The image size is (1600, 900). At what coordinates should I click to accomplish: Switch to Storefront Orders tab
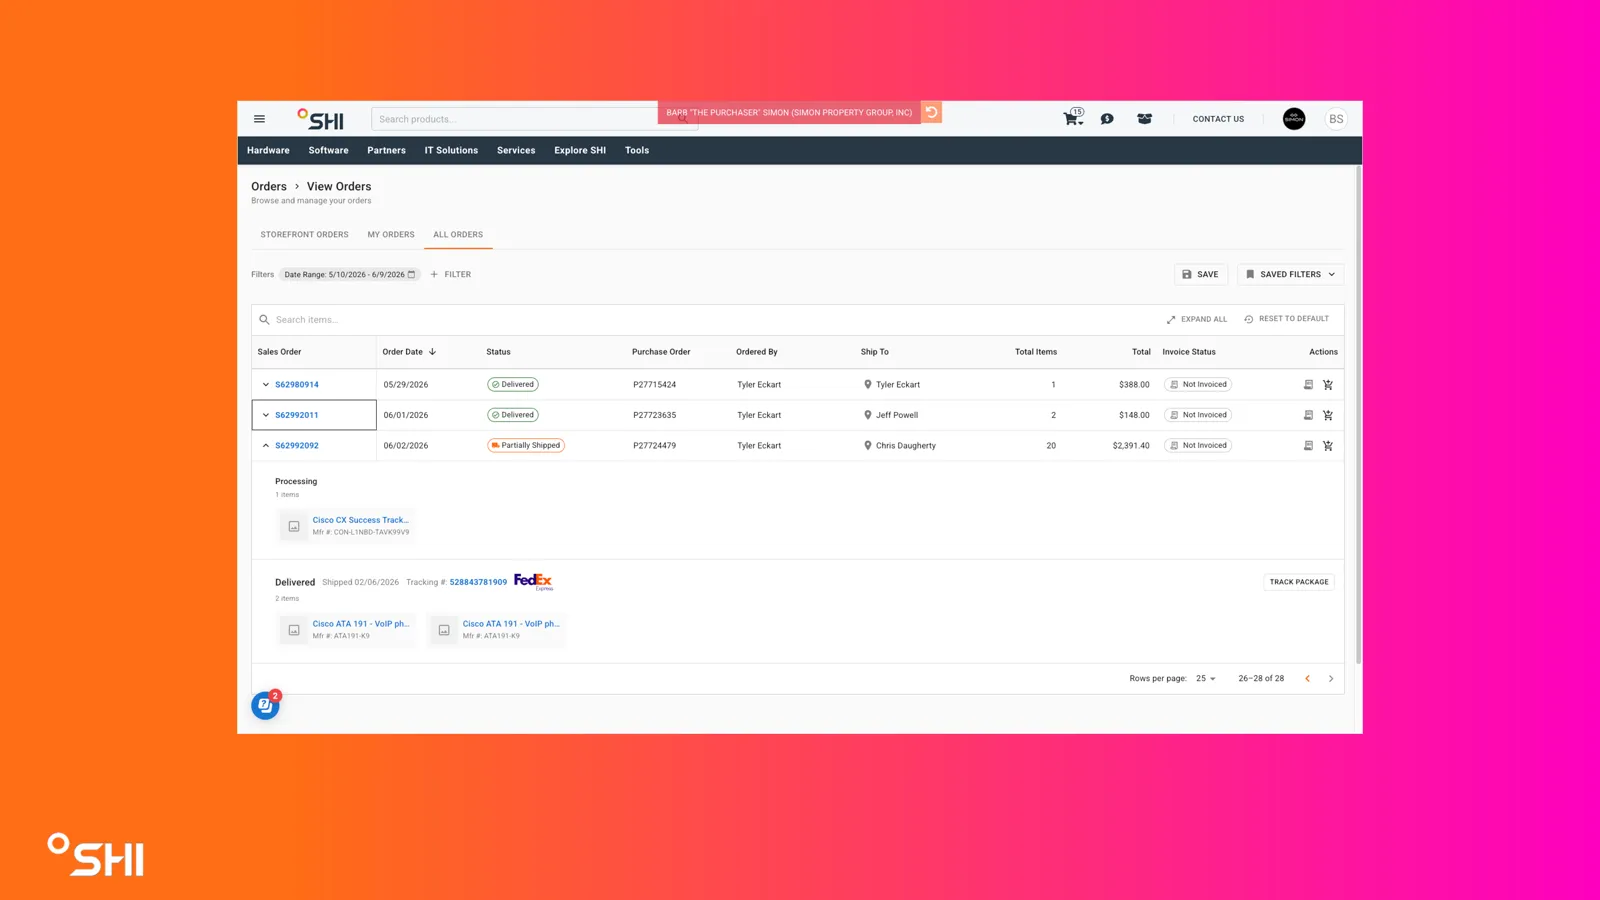(x=304, y=235)
